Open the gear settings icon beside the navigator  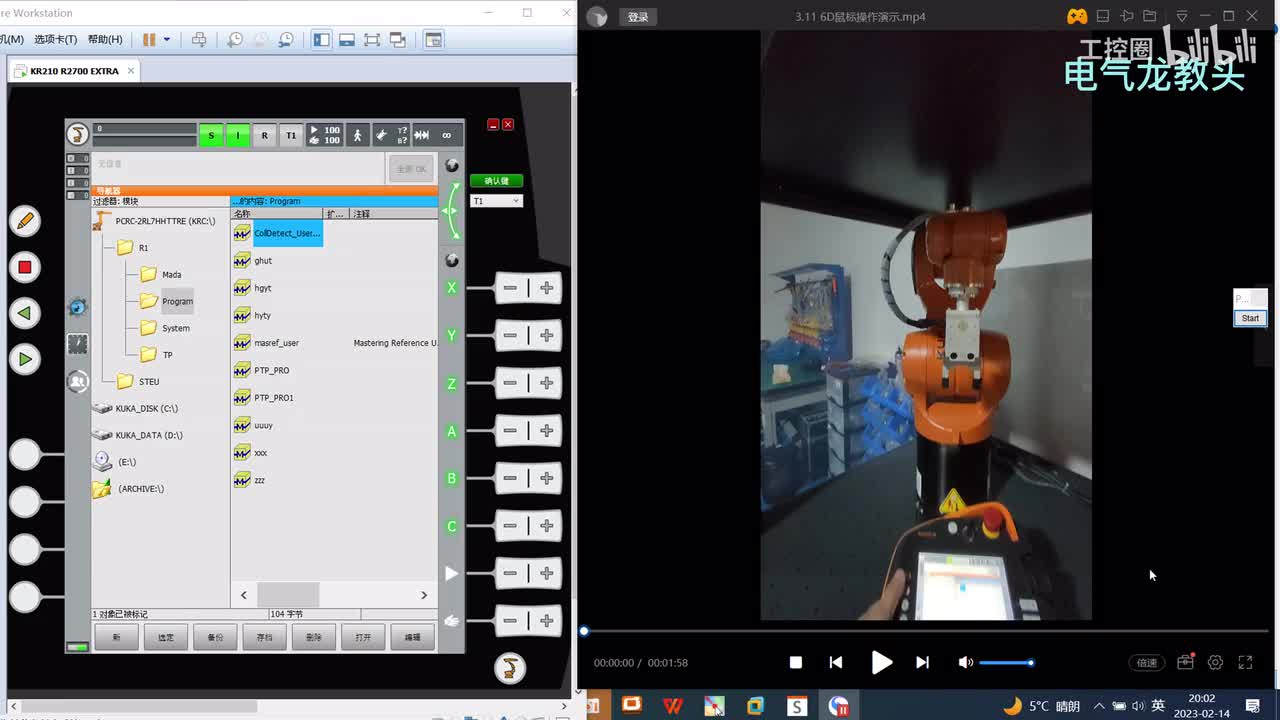77,307
